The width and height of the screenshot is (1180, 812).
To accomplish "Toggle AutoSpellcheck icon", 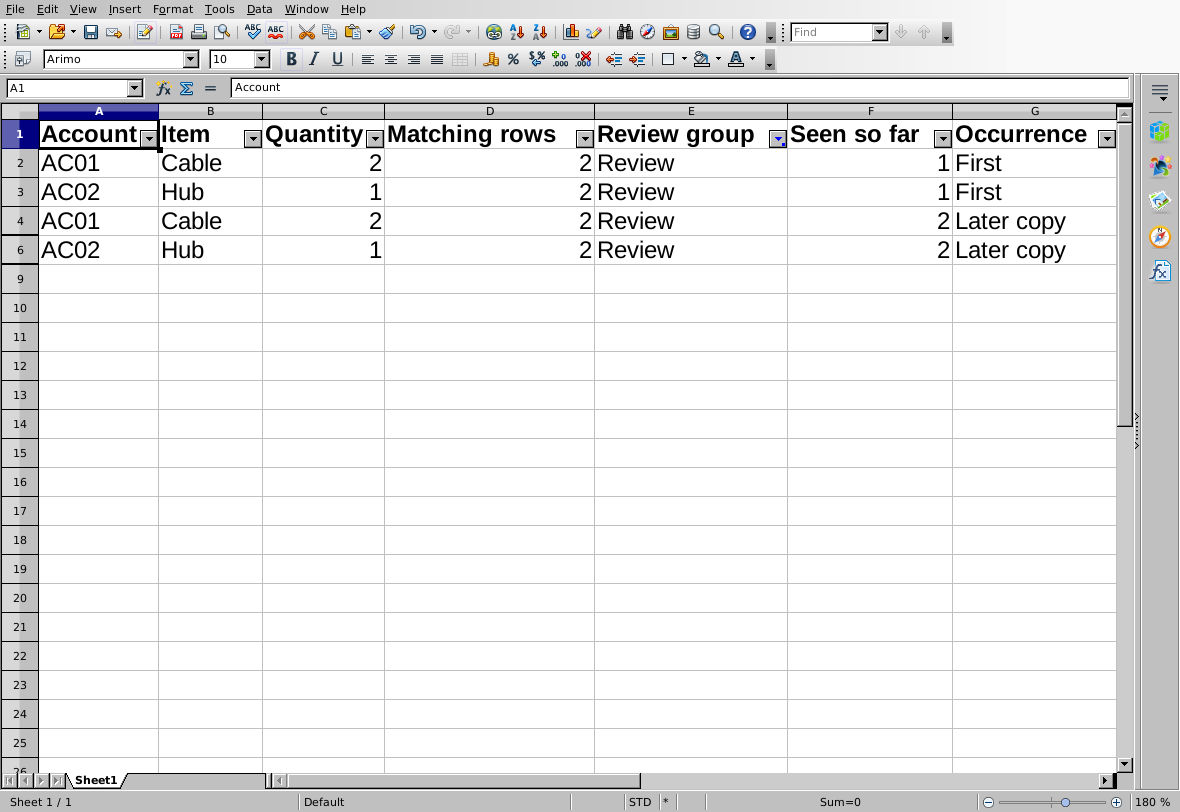I will [x=275, y=32].
